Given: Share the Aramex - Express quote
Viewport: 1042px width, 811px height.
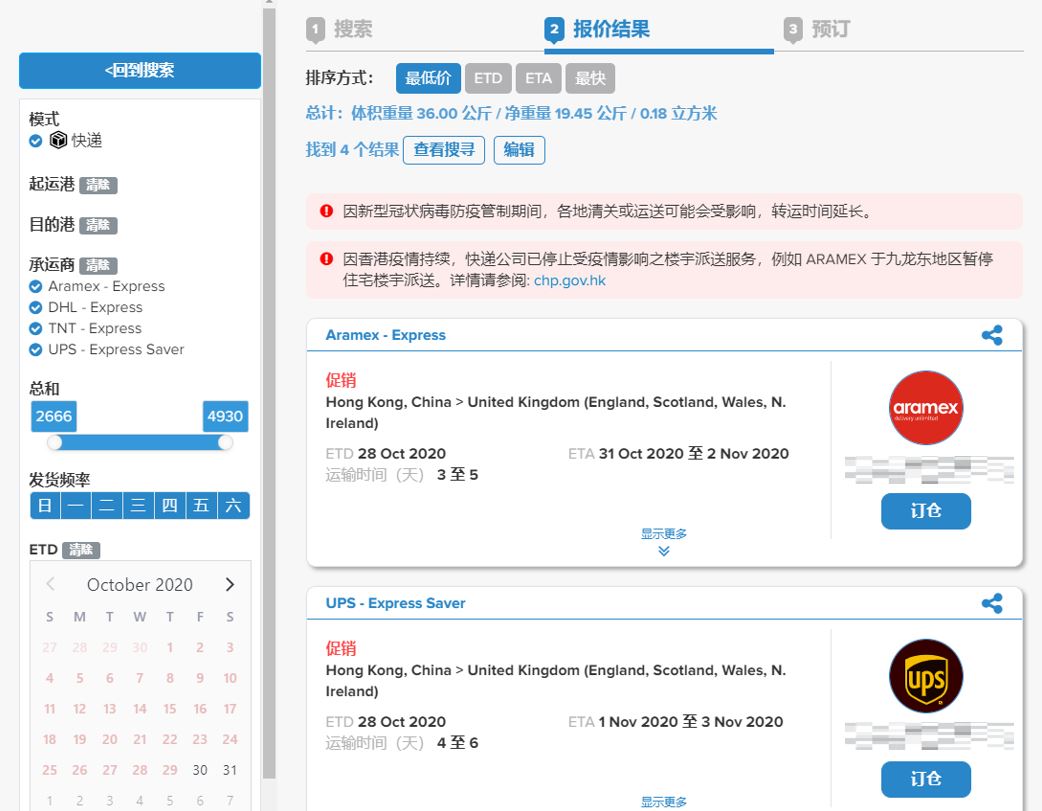Looking at the screenshot, I should [x=991, y=335].
